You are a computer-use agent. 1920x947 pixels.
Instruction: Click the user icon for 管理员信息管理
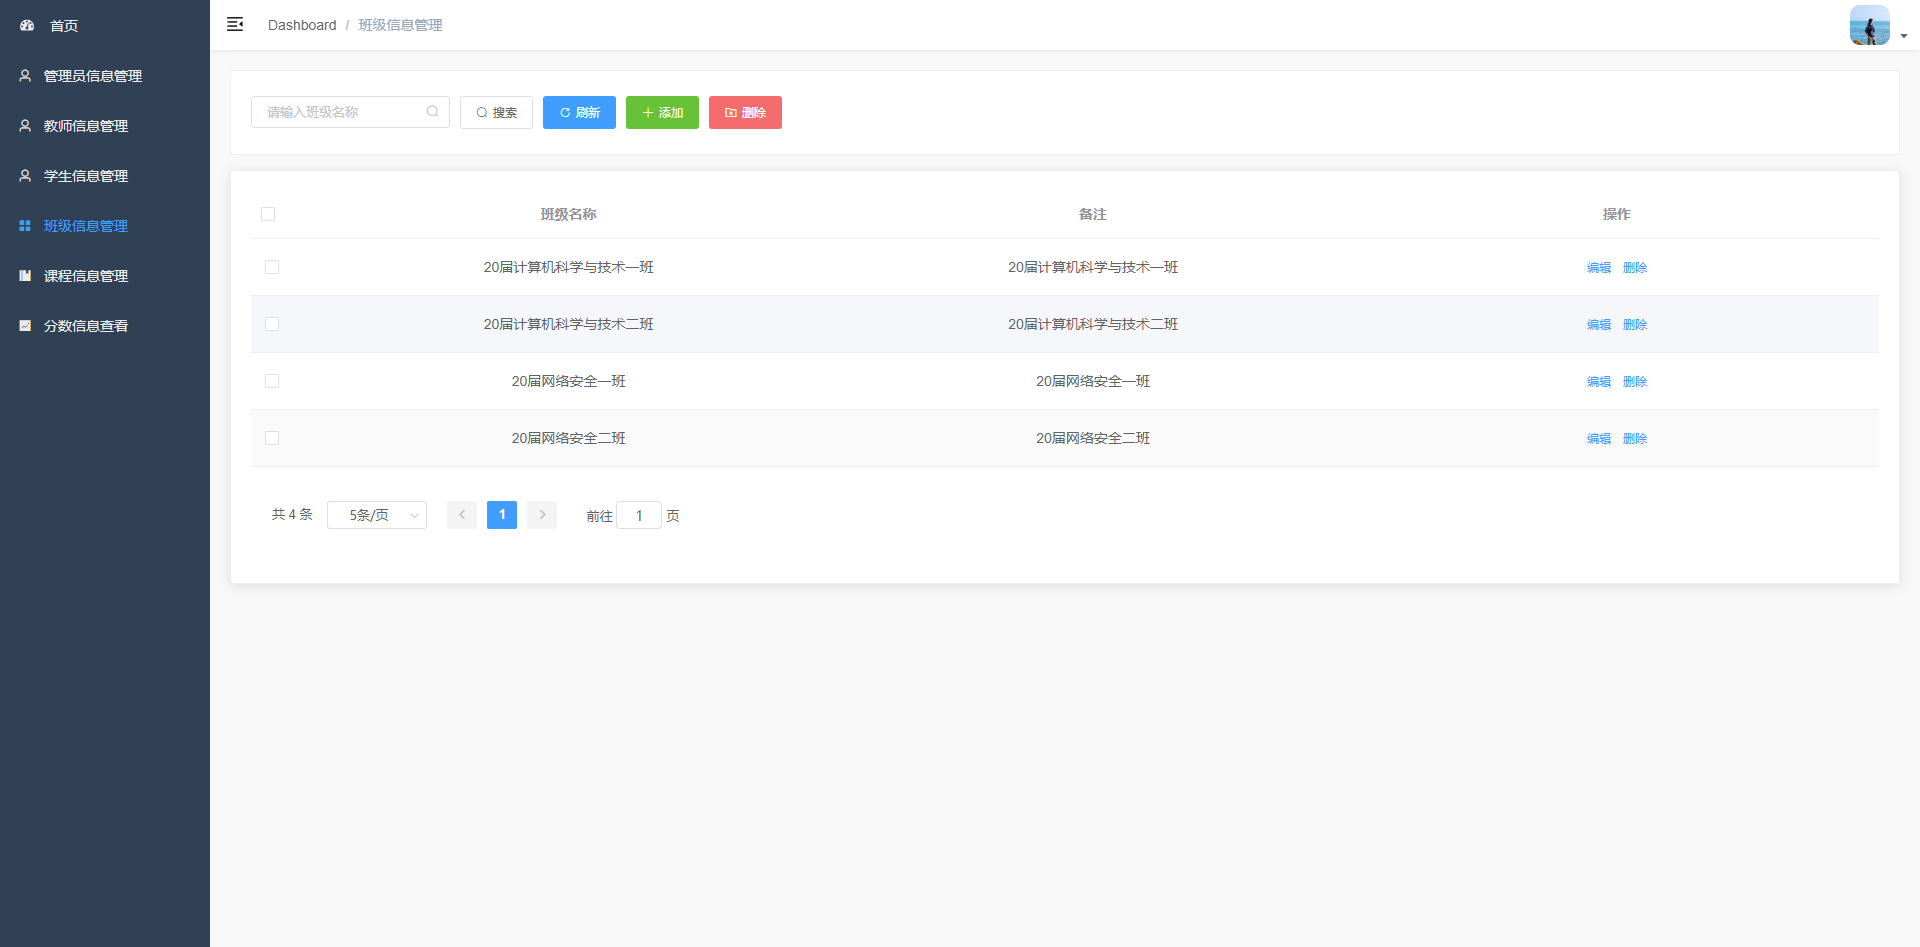point(25,76)
